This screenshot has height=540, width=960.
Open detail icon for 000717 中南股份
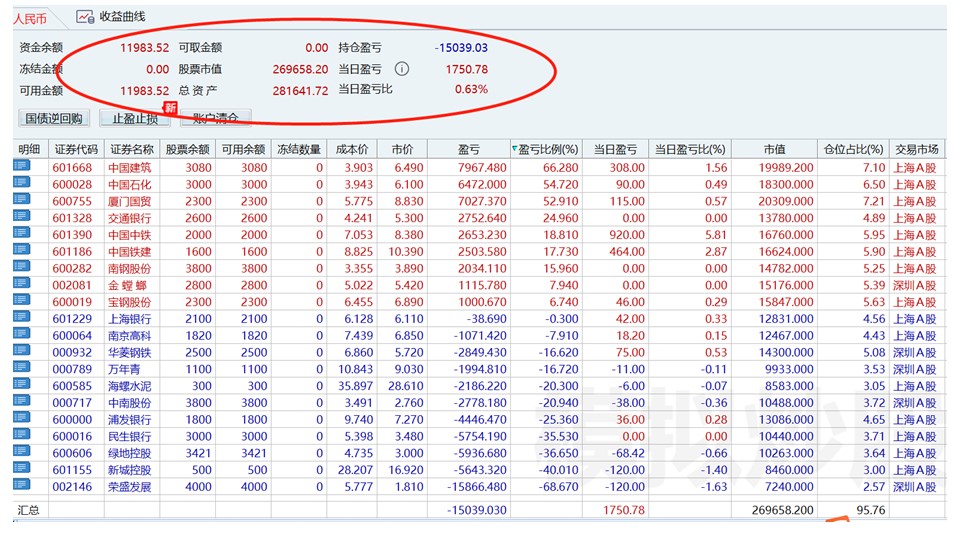pos(21,401)
